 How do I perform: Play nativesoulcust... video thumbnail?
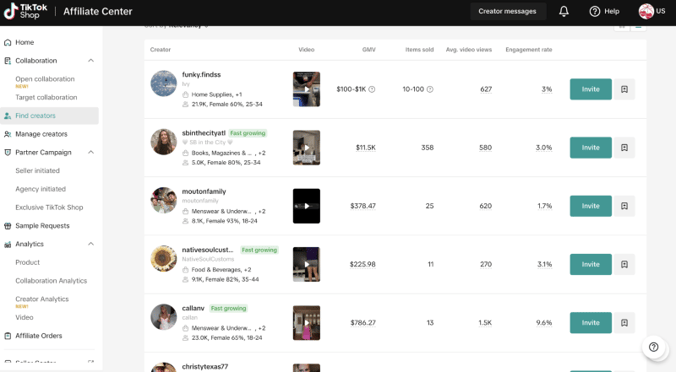[x=307, y=264]
